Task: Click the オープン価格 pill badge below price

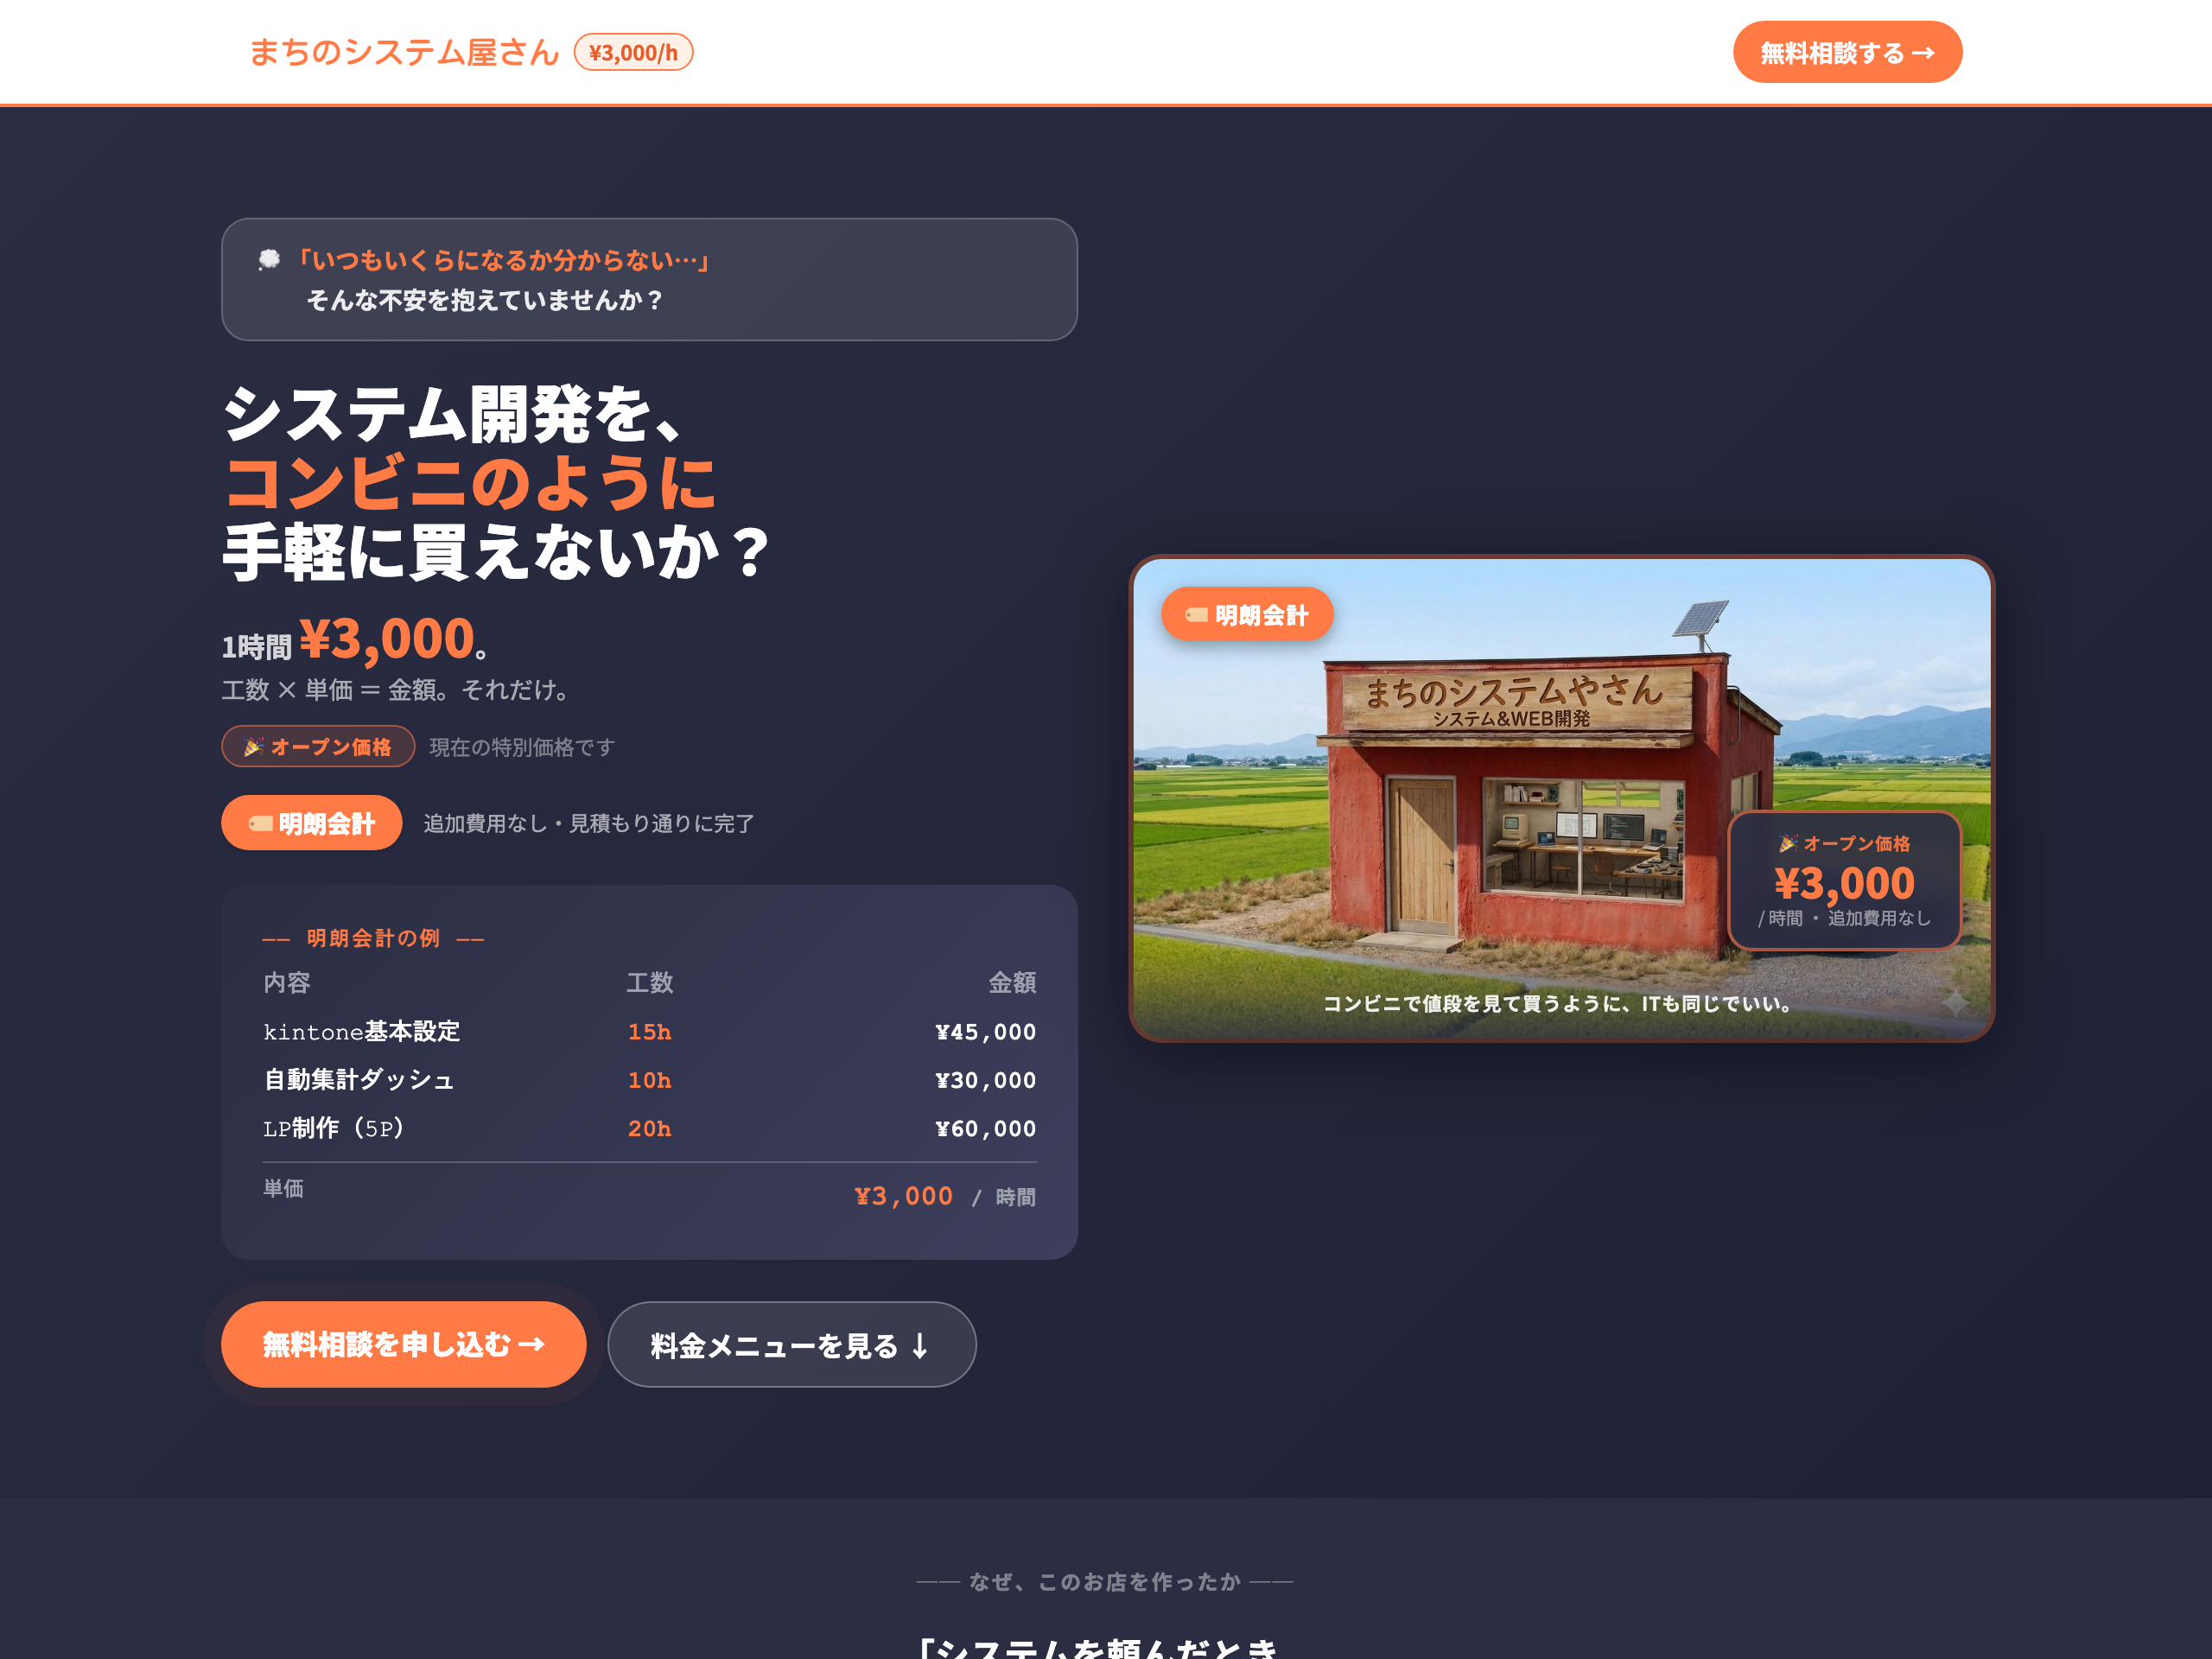Action: click(318, 746)
